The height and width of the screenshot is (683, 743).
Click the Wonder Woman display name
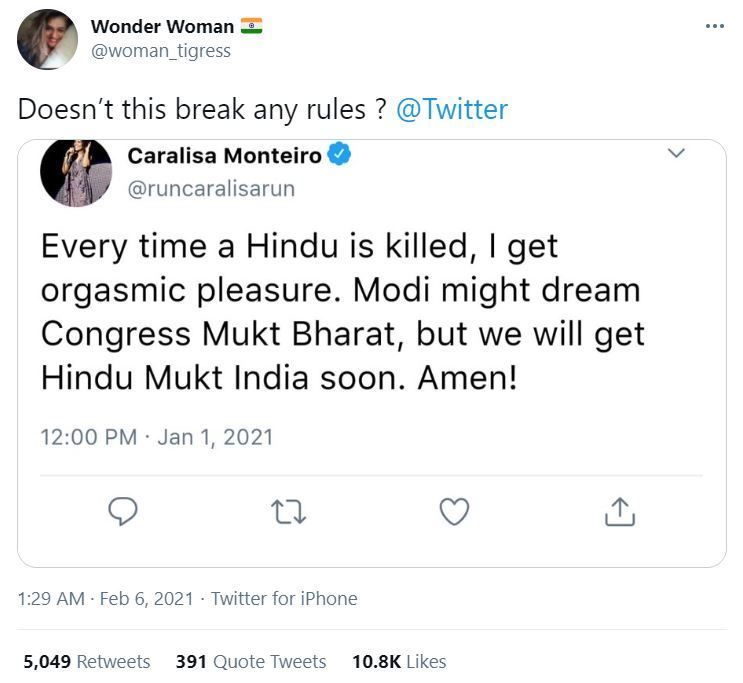point(163,27)
